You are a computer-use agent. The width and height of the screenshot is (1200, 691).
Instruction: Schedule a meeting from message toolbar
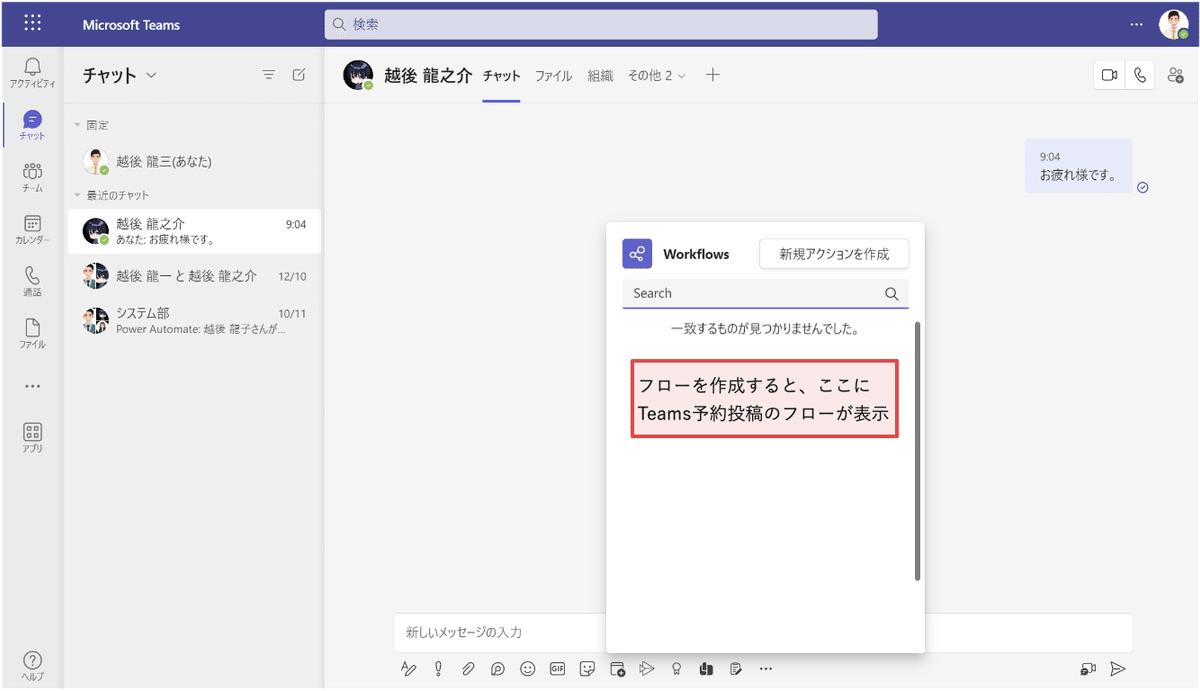pyautogui.click(x=617, y=669)
